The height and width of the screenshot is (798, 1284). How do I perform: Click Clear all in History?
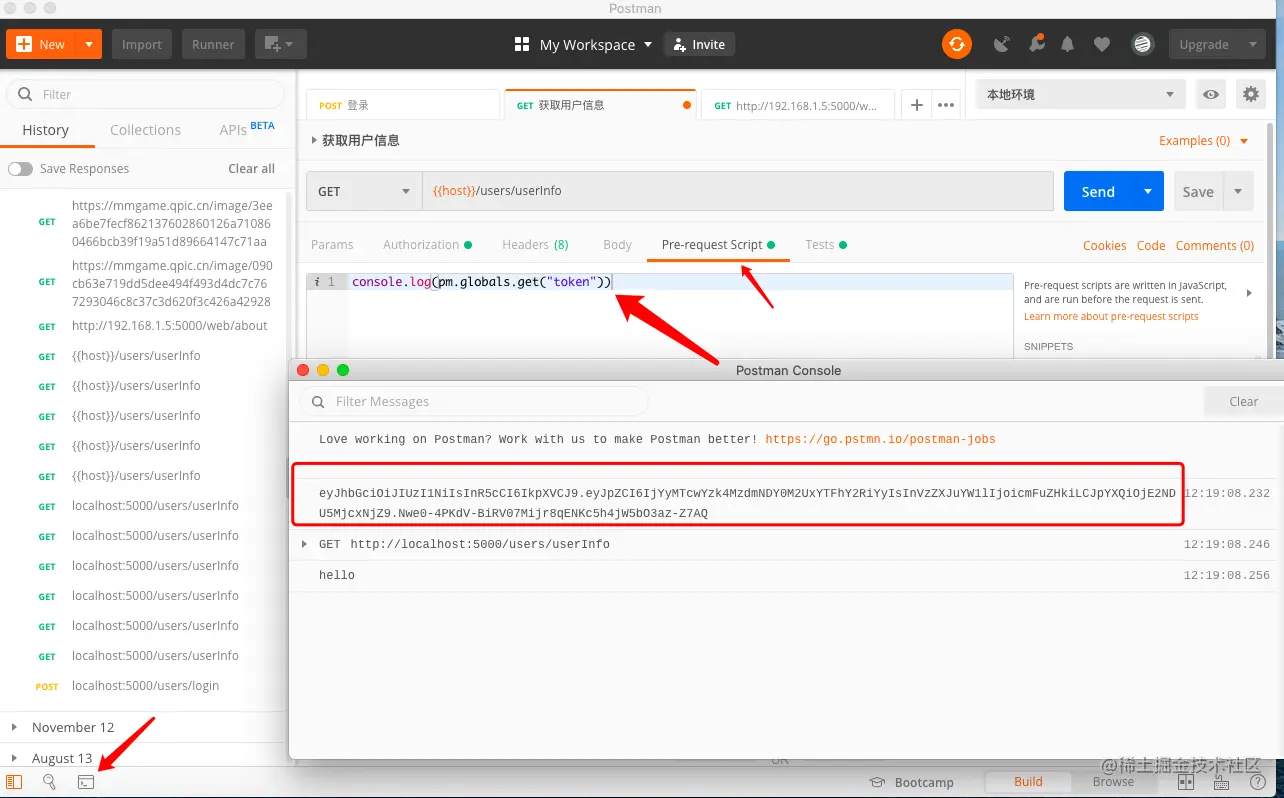pyautogui.click(x=252, y=169)
